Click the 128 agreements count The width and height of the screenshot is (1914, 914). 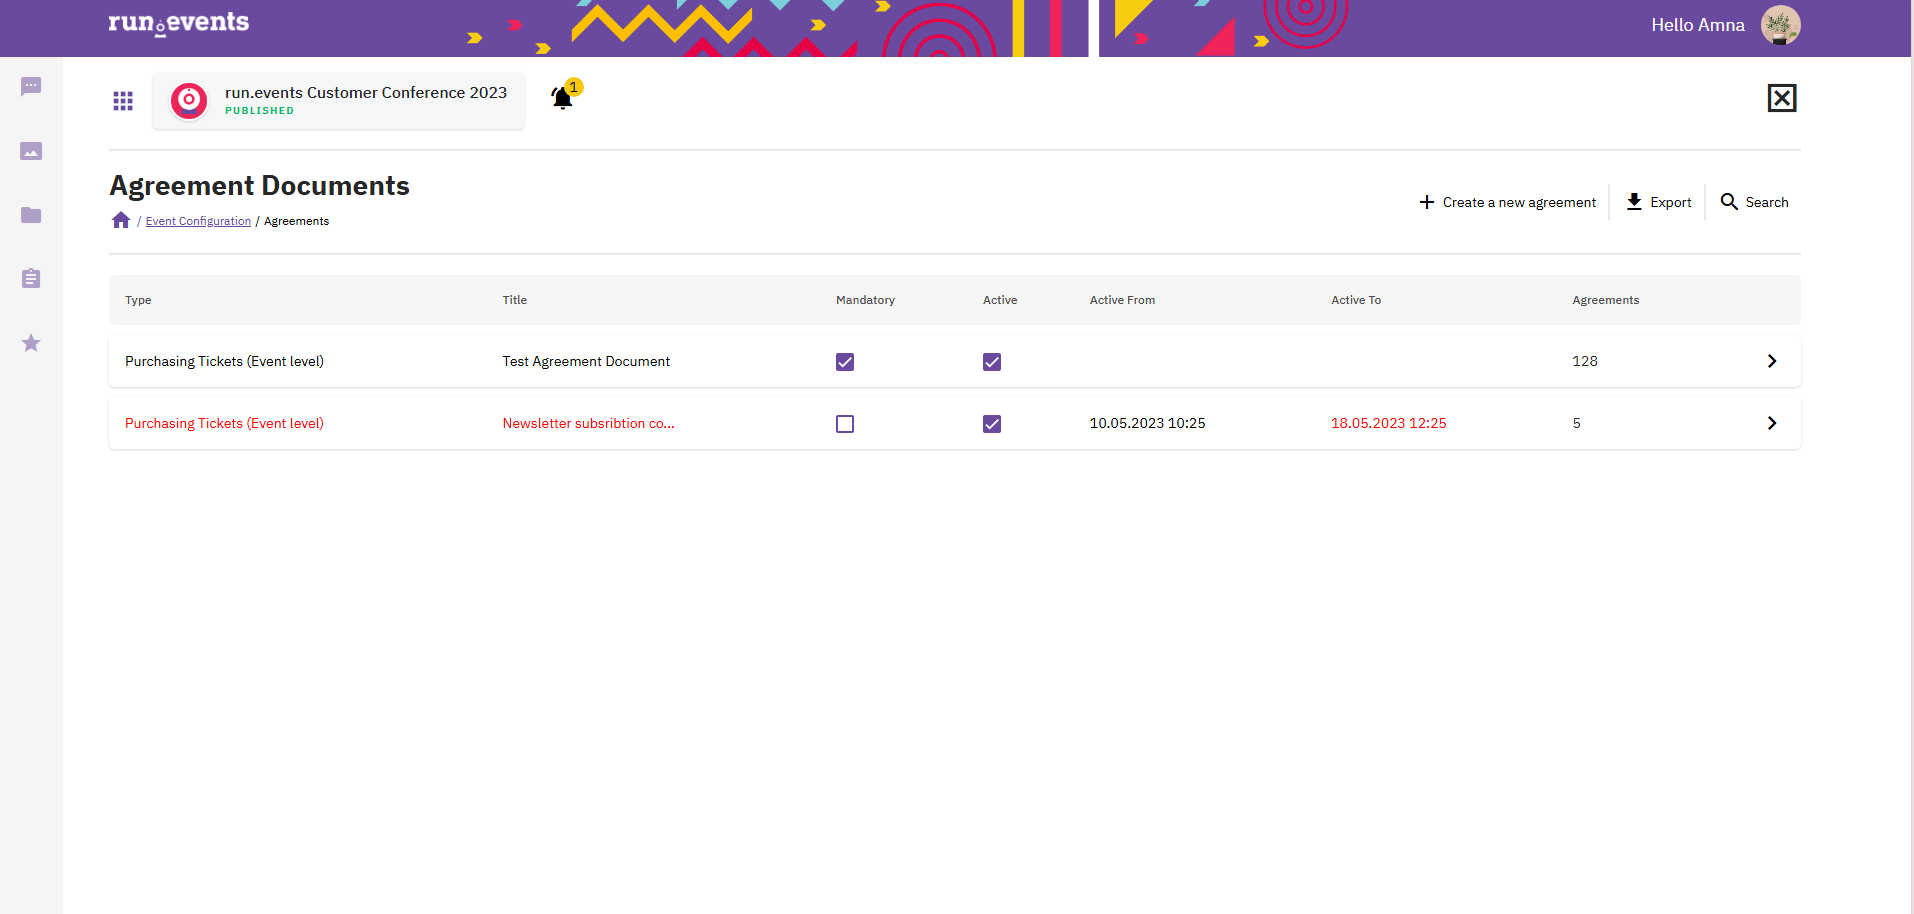tap(1585, 361)
